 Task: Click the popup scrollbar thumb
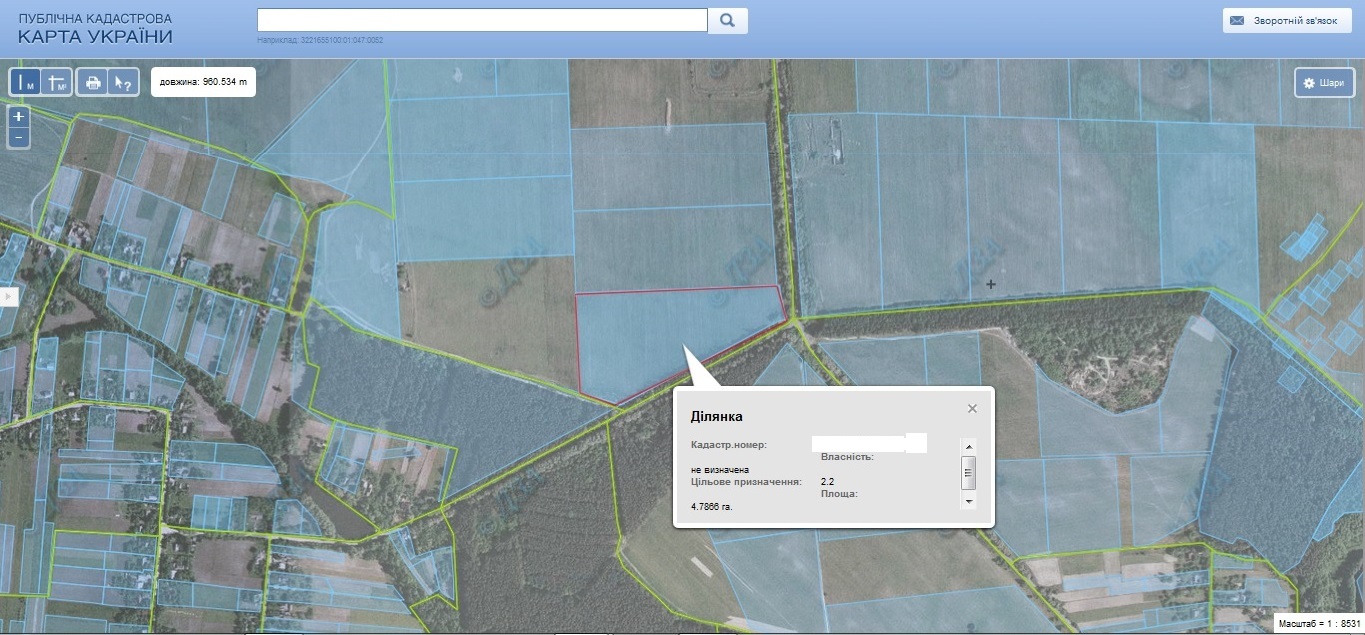968,470
